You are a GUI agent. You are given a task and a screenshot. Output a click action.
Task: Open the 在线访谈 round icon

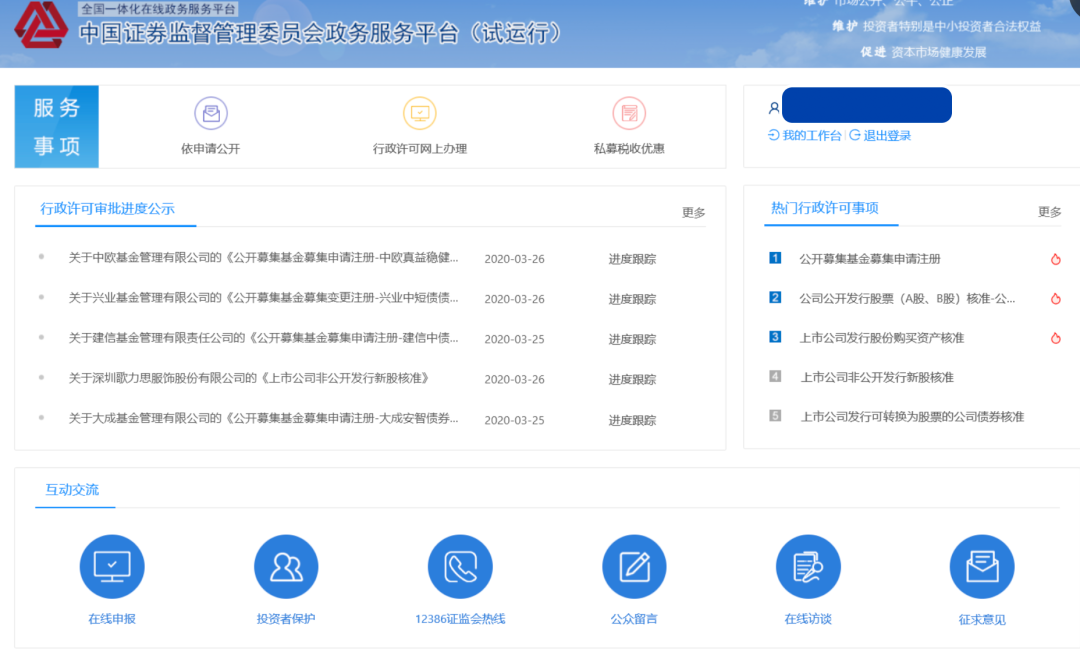pyautogui.click(x=808, y=567)
